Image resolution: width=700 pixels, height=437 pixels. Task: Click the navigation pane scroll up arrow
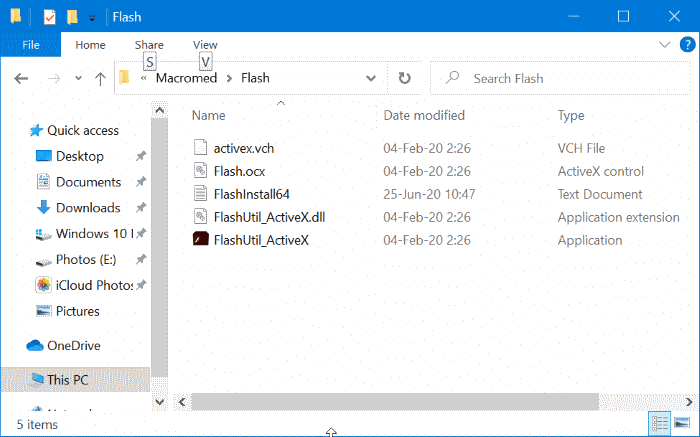160,111
